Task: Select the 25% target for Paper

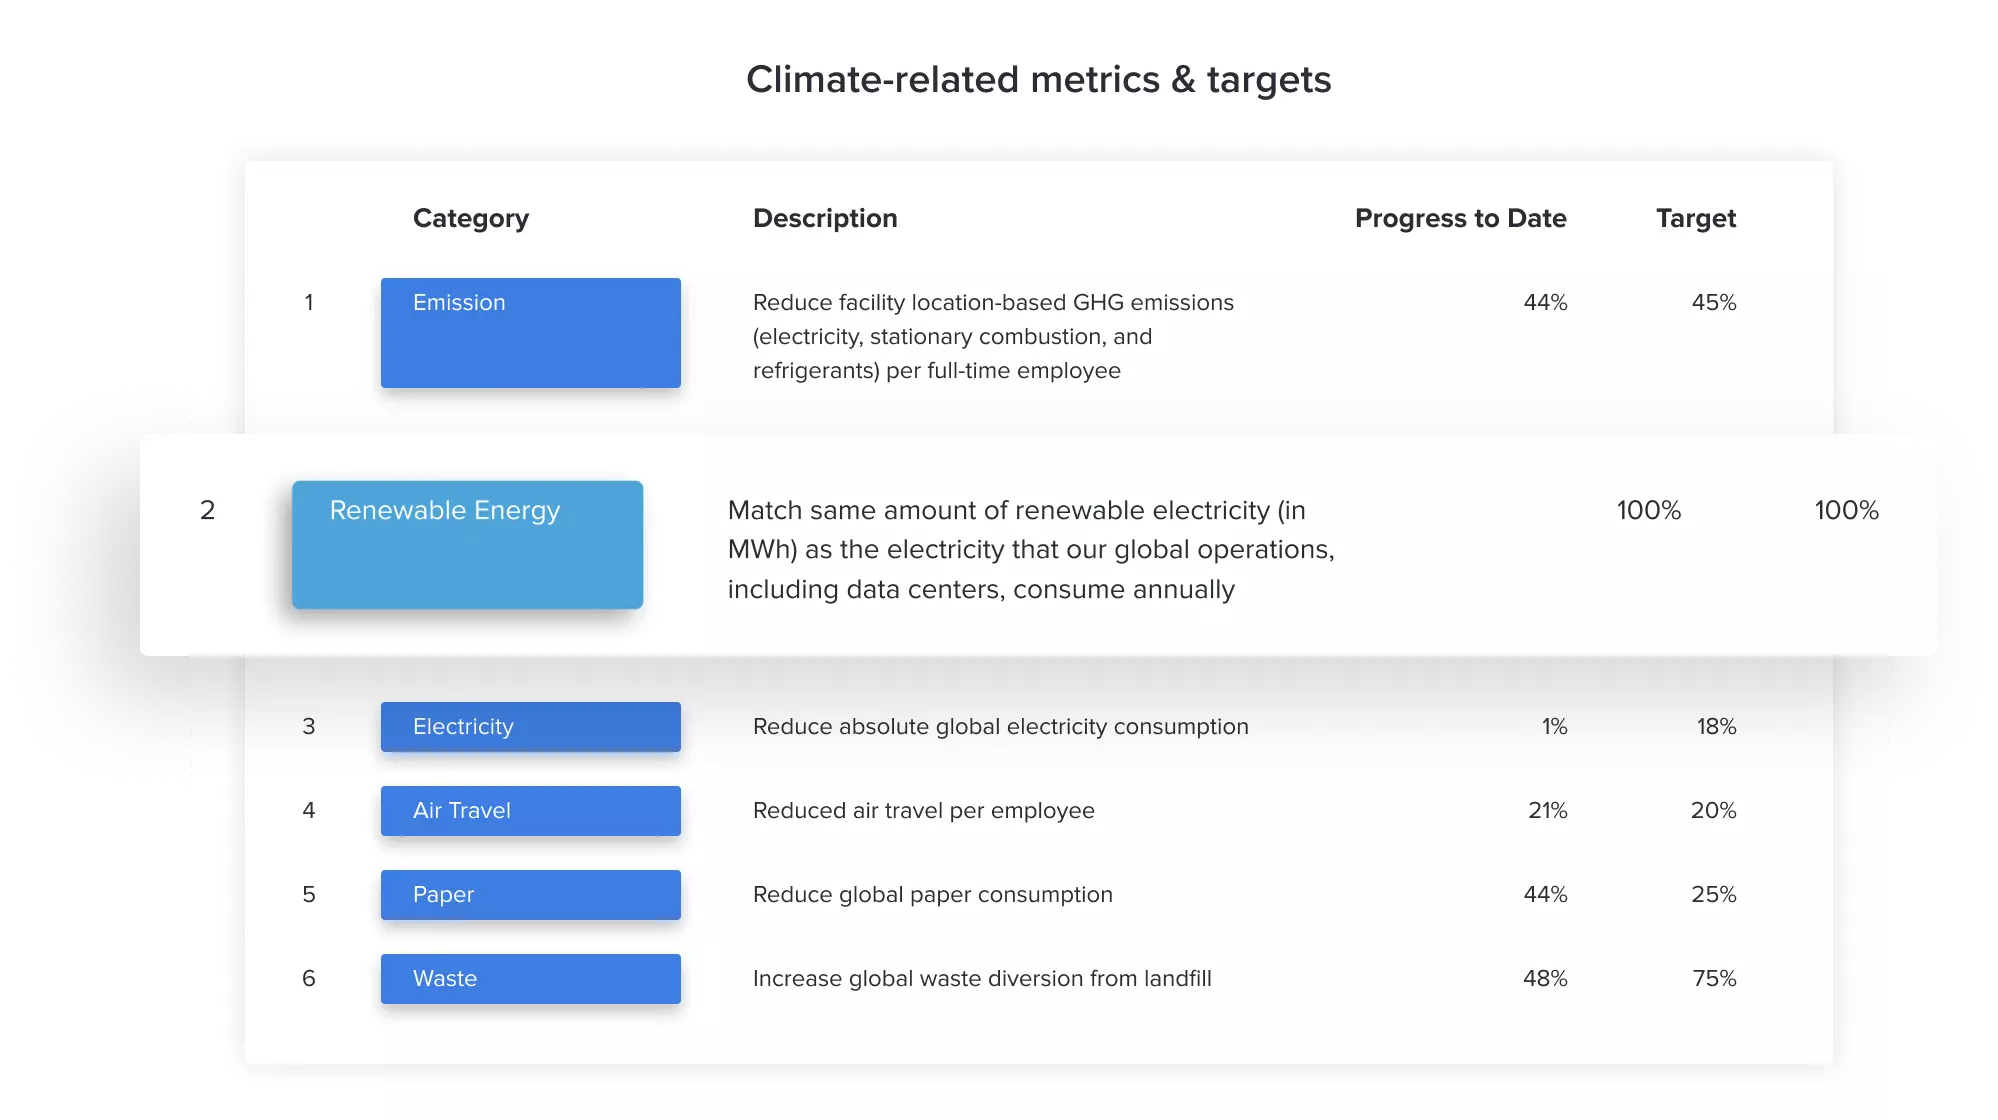Action: pos(1713,895)
